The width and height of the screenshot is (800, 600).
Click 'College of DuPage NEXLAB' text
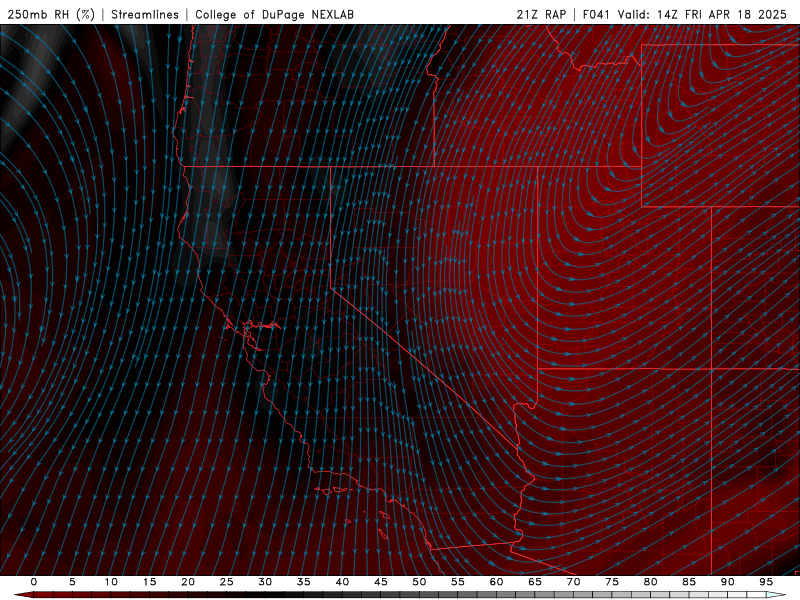click(274, 14)
